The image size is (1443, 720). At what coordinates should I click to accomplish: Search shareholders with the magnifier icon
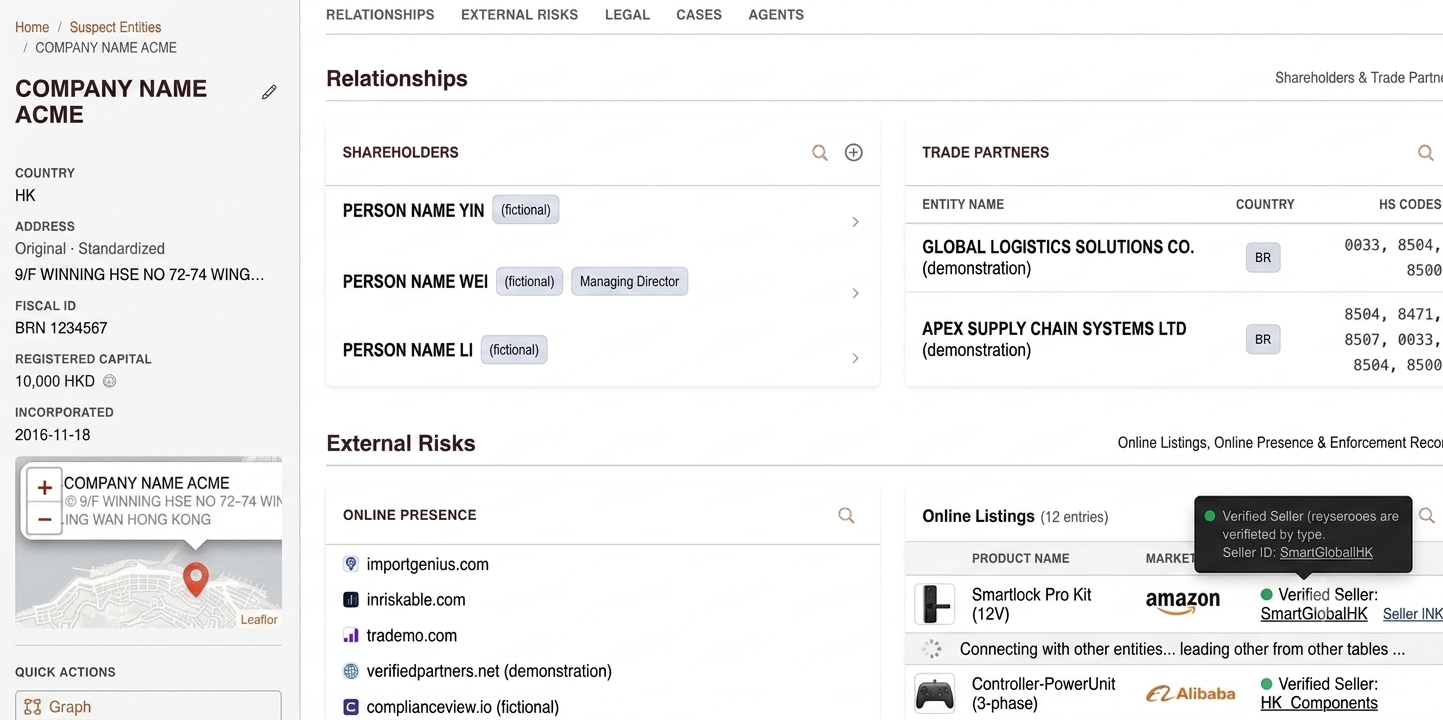point(820,153)
